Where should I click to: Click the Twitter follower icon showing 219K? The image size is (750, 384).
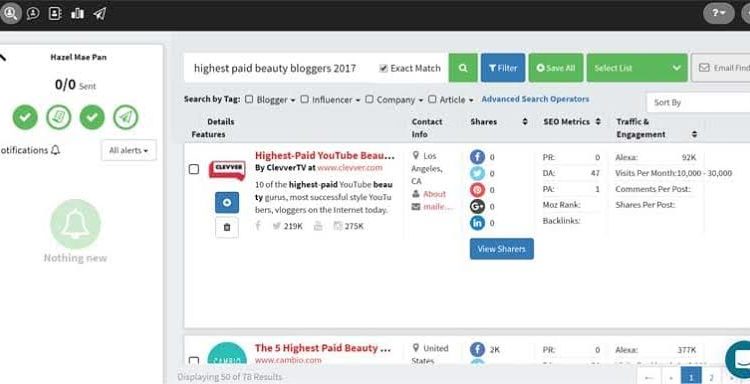[276, 226]
